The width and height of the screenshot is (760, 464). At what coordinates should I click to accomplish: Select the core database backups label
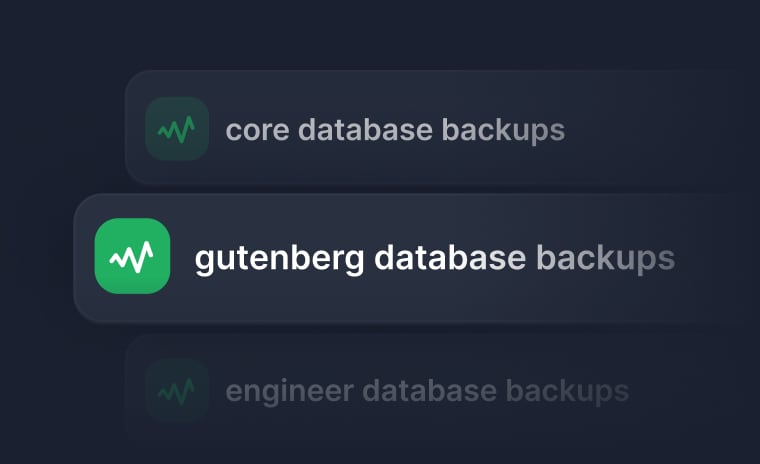point(395,130)
